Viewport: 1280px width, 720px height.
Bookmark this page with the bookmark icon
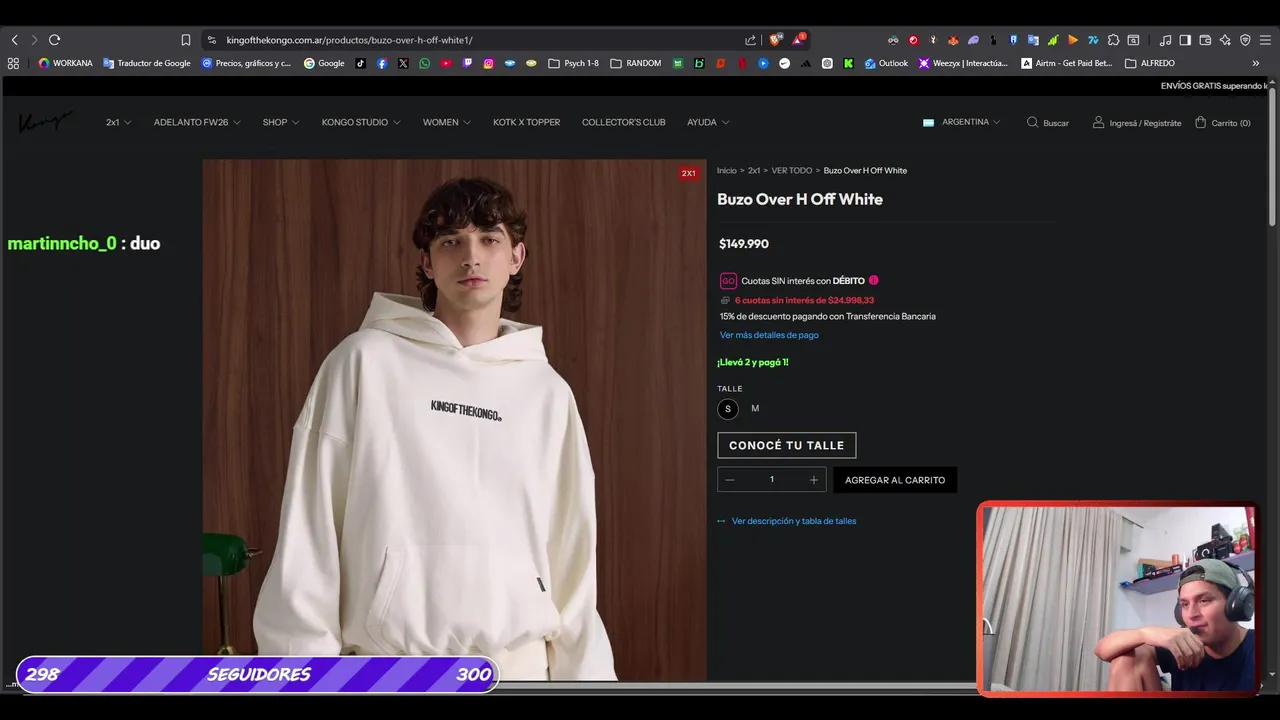186,40
